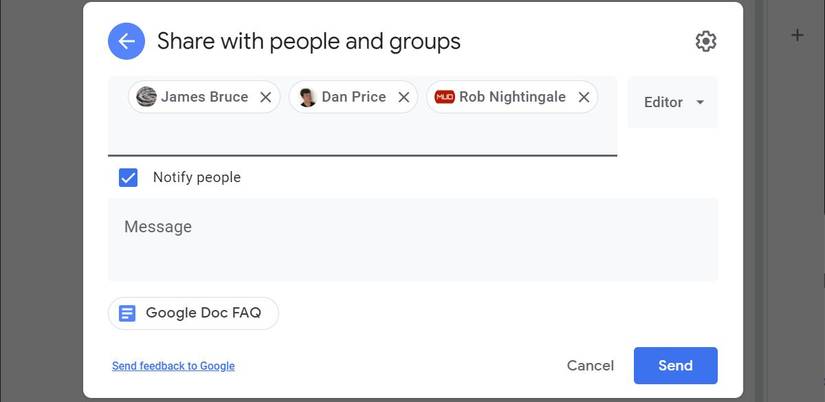Viewport: 825px width, 402px height.
Task: Click the Send button
Action: tap(675, 366)
